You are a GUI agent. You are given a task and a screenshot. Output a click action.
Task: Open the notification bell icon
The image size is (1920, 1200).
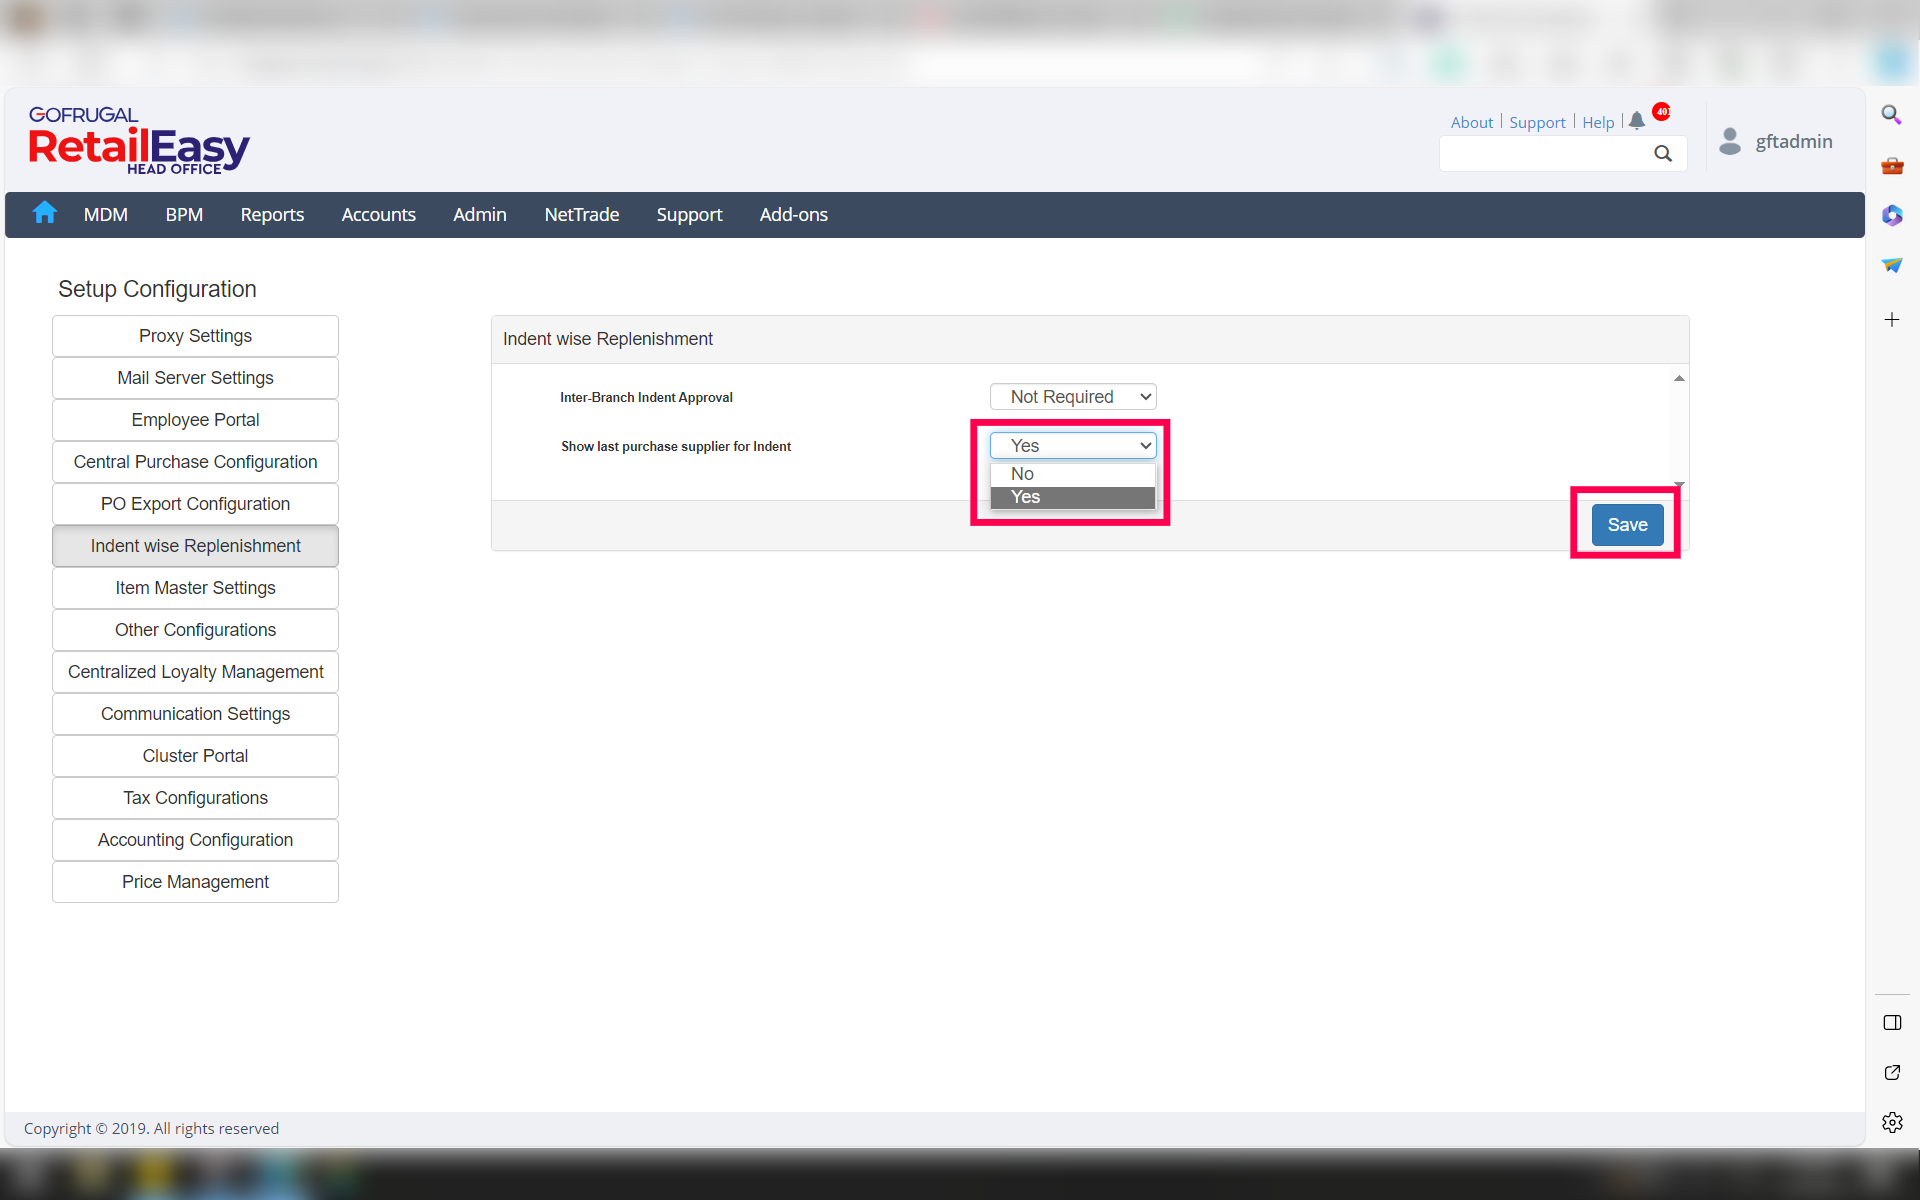[1636, 121]
